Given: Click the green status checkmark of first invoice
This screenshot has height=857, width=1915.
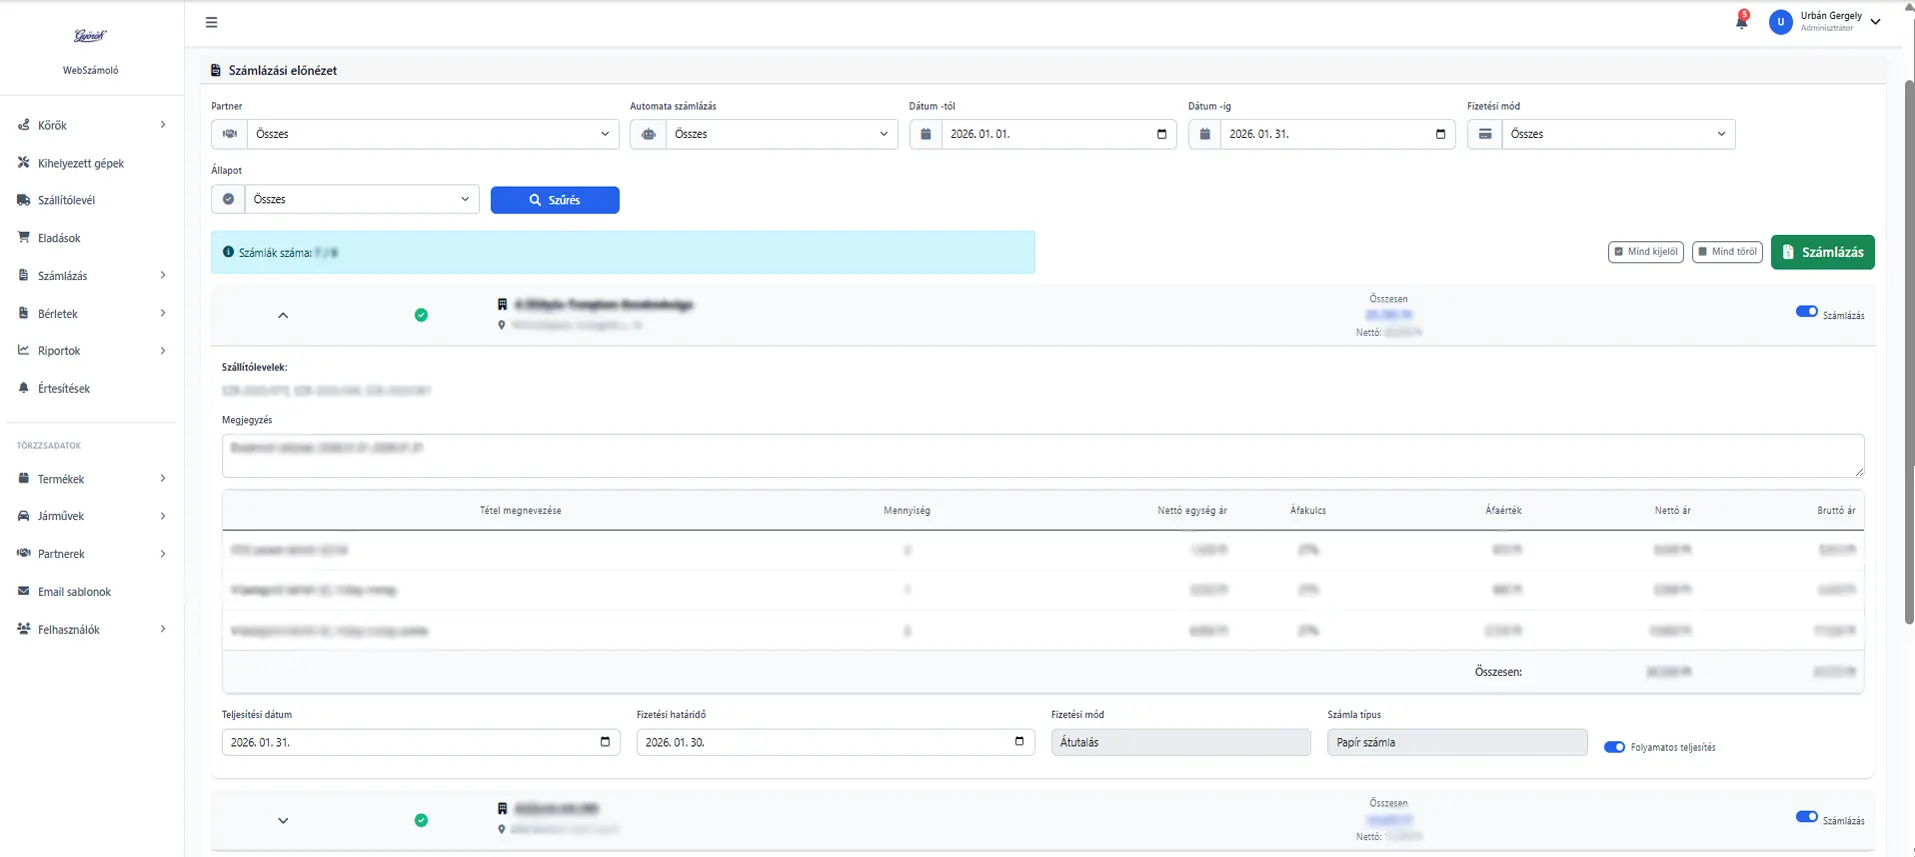Looking at the screenshot, I should [x=421, y=315].
